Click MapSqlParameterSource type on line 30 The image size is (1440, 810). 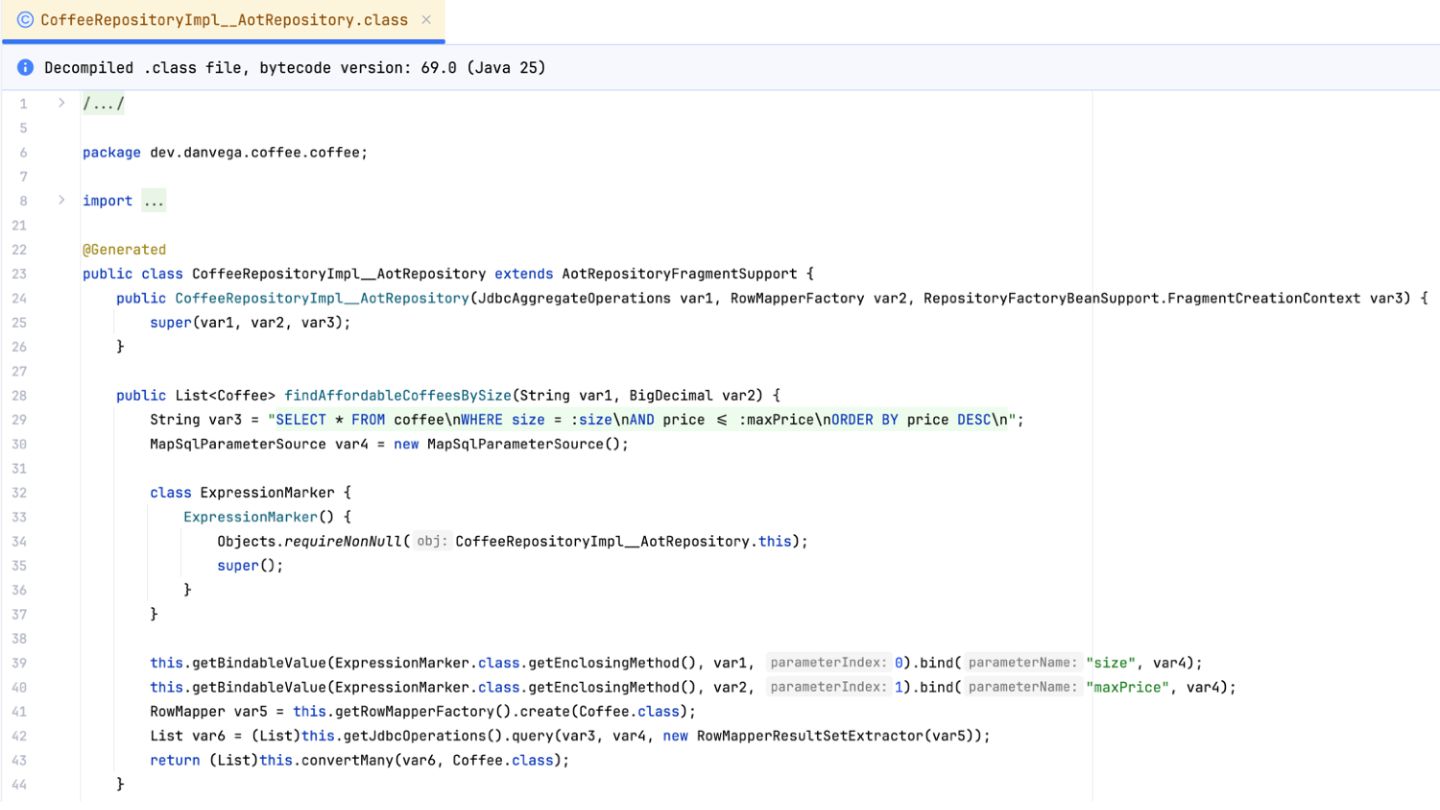tap(238, 443)
